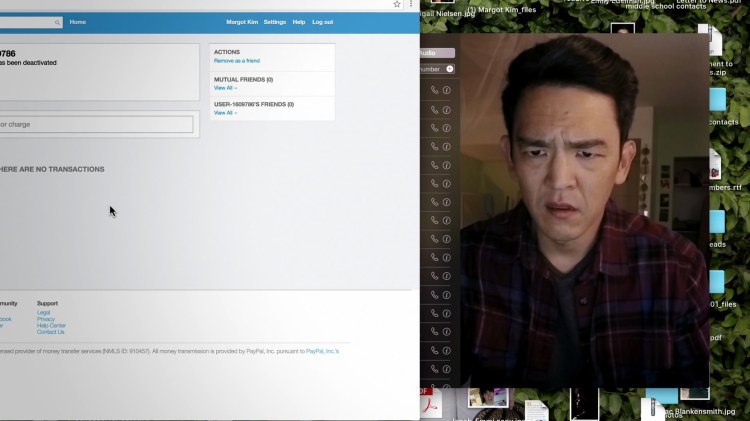
Task: Click the bookmark star icon in browser
Action: [x=397, y=5]
